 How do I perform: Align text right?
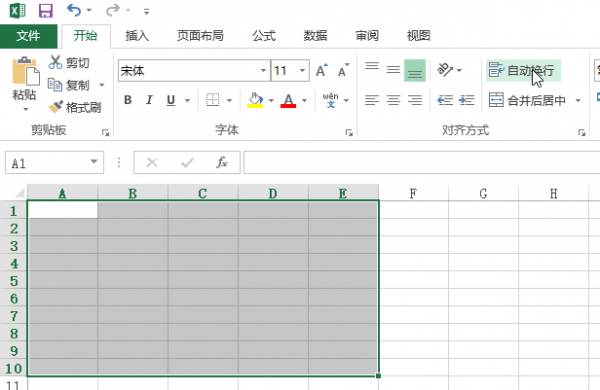[x=415, y=100]
